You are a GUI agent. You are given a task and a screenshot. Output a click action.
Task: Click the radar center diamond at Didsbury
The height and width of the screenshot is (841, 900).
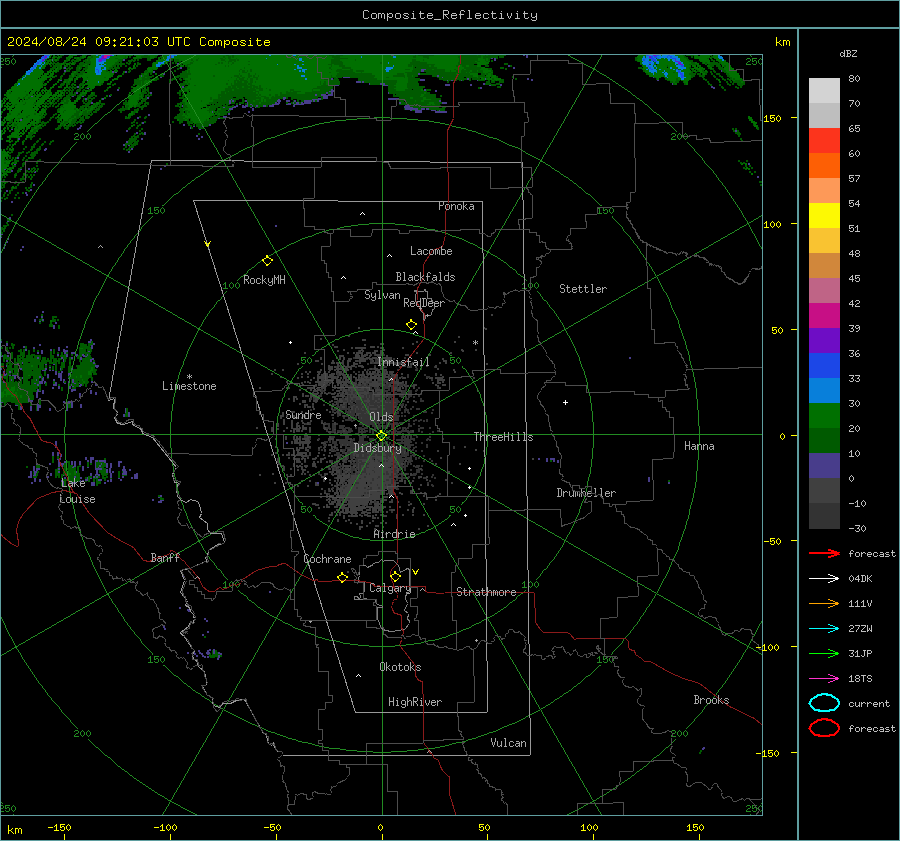(x=381, y=436)
